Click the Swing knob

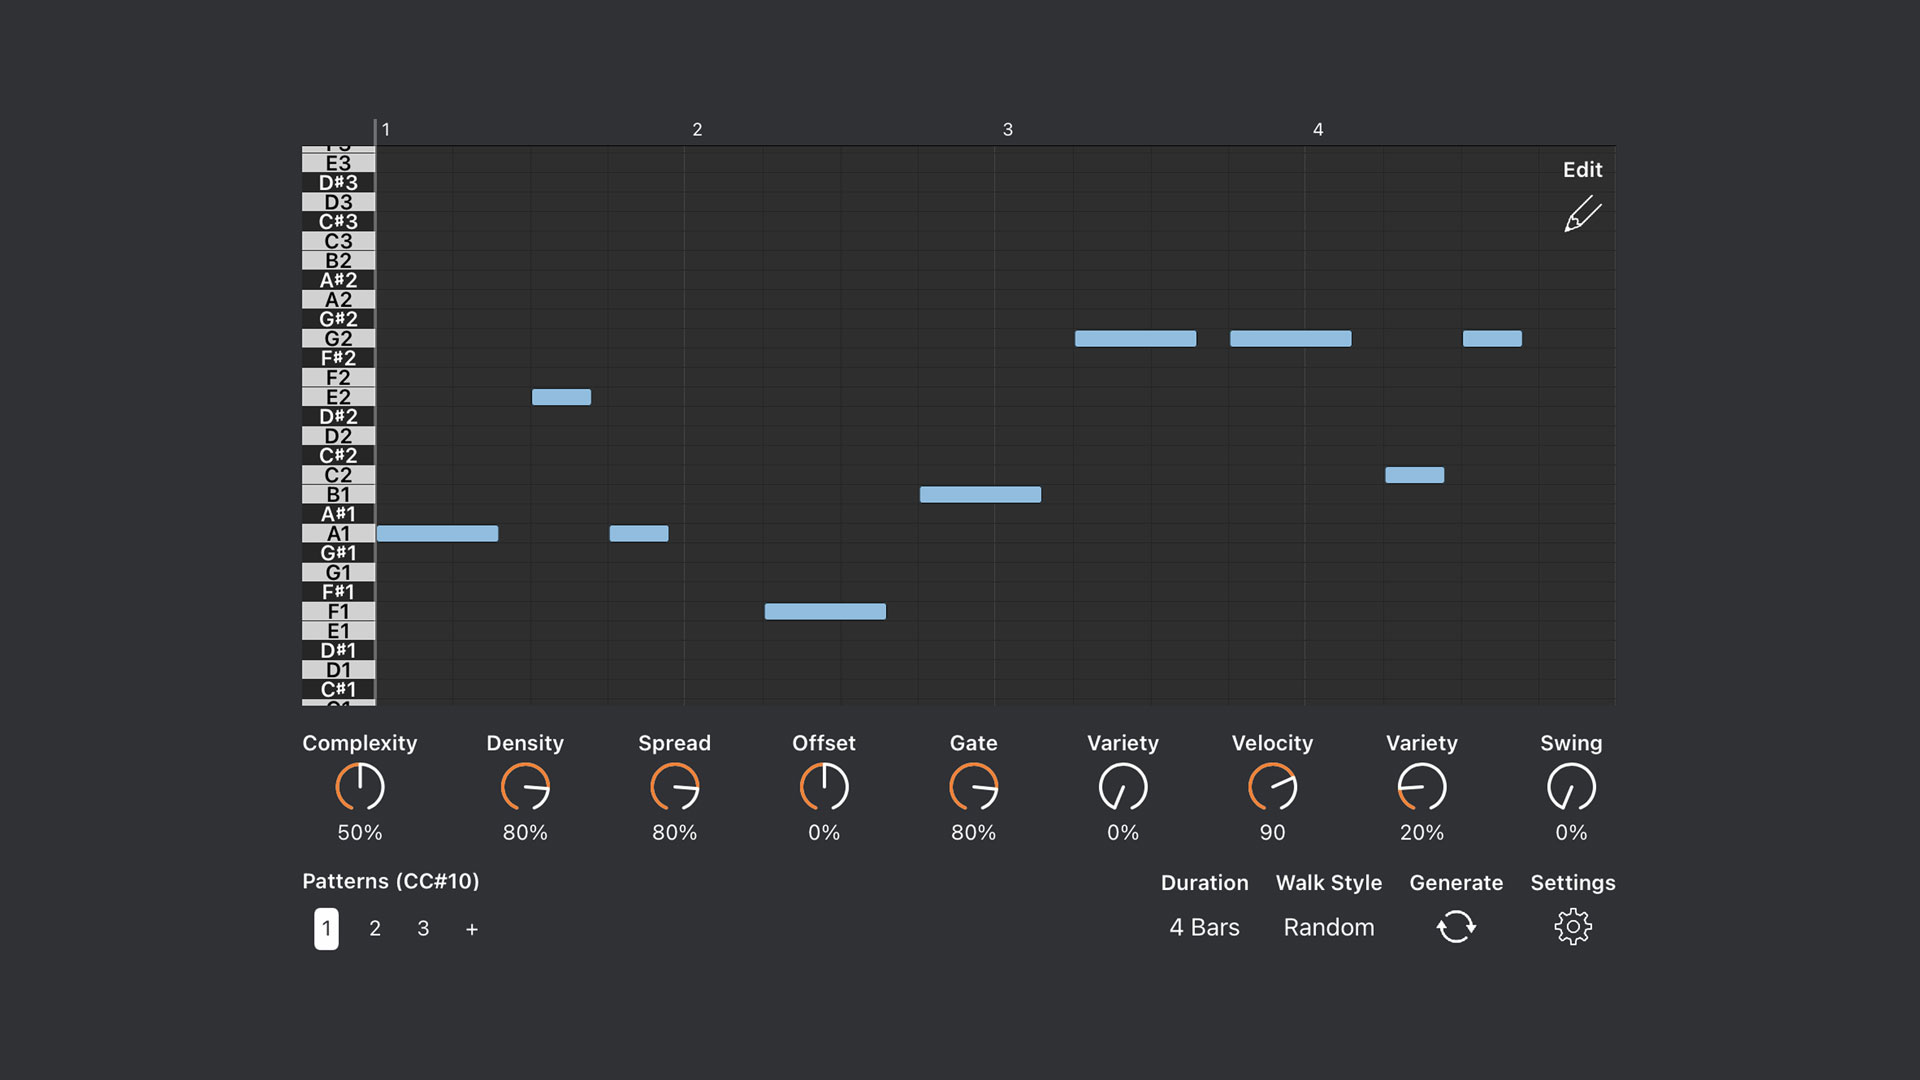coord(1571,787)
